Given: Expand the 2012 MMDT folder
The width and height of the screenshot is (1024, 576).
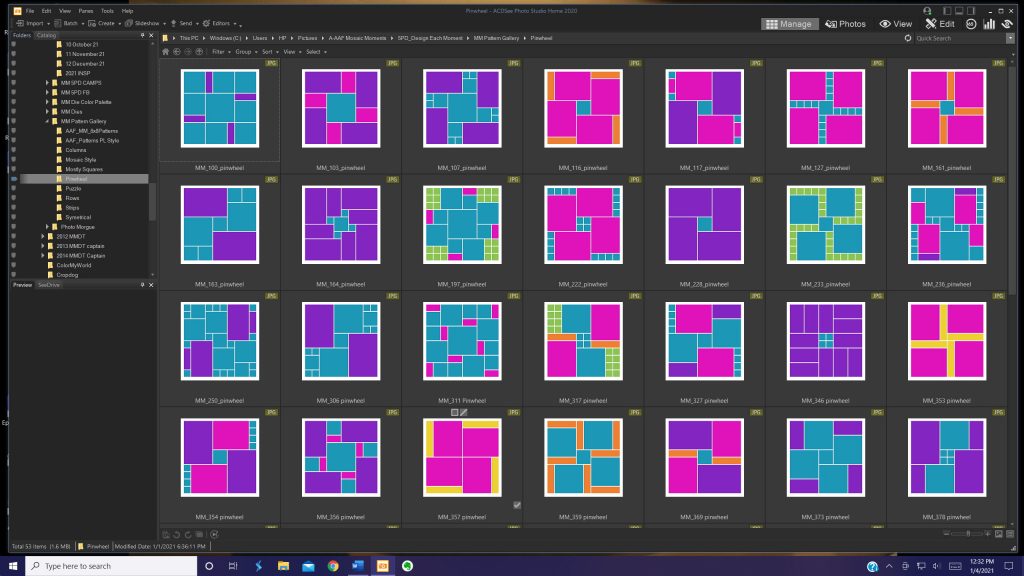Looking at the screenshot, I should [42, 236].
